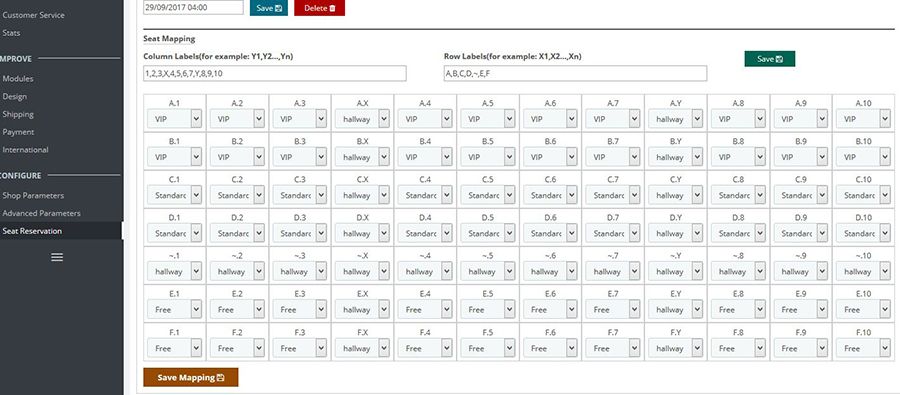Click the red Delete button with trash icon

[319, 8]
